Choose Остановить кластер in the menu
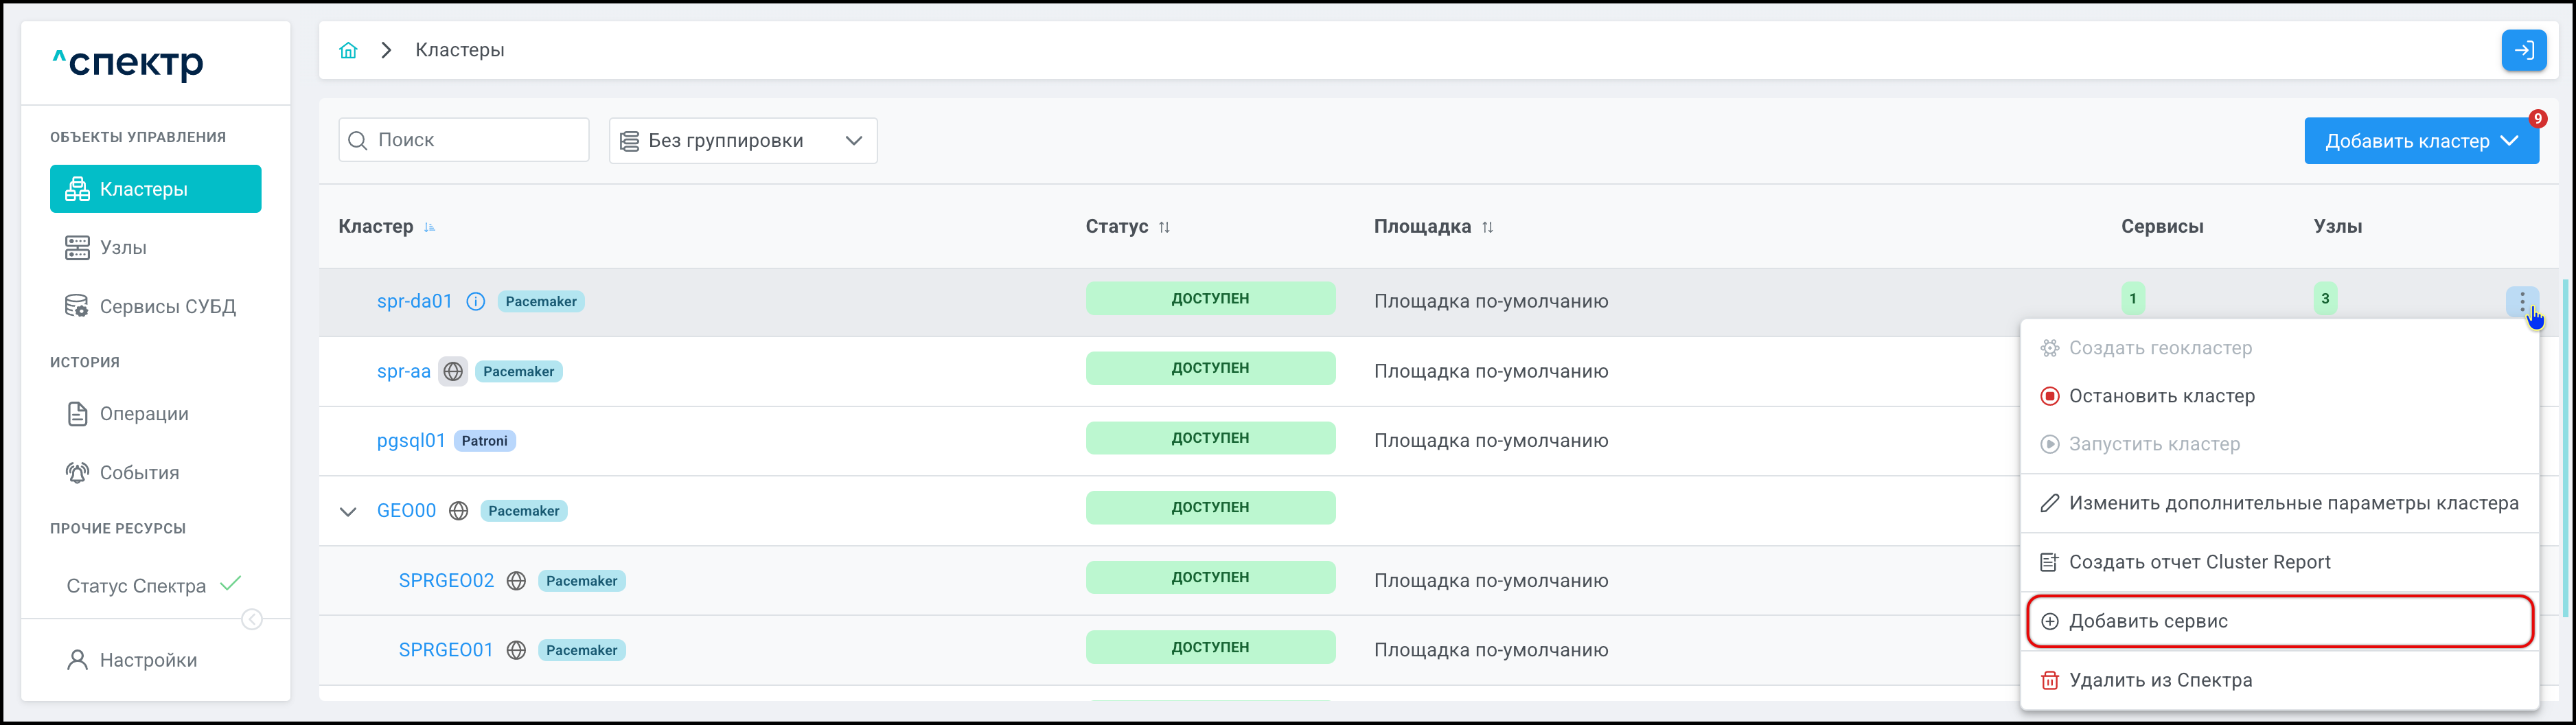This screenshot has width=2576, height=725. [2161, 396]
